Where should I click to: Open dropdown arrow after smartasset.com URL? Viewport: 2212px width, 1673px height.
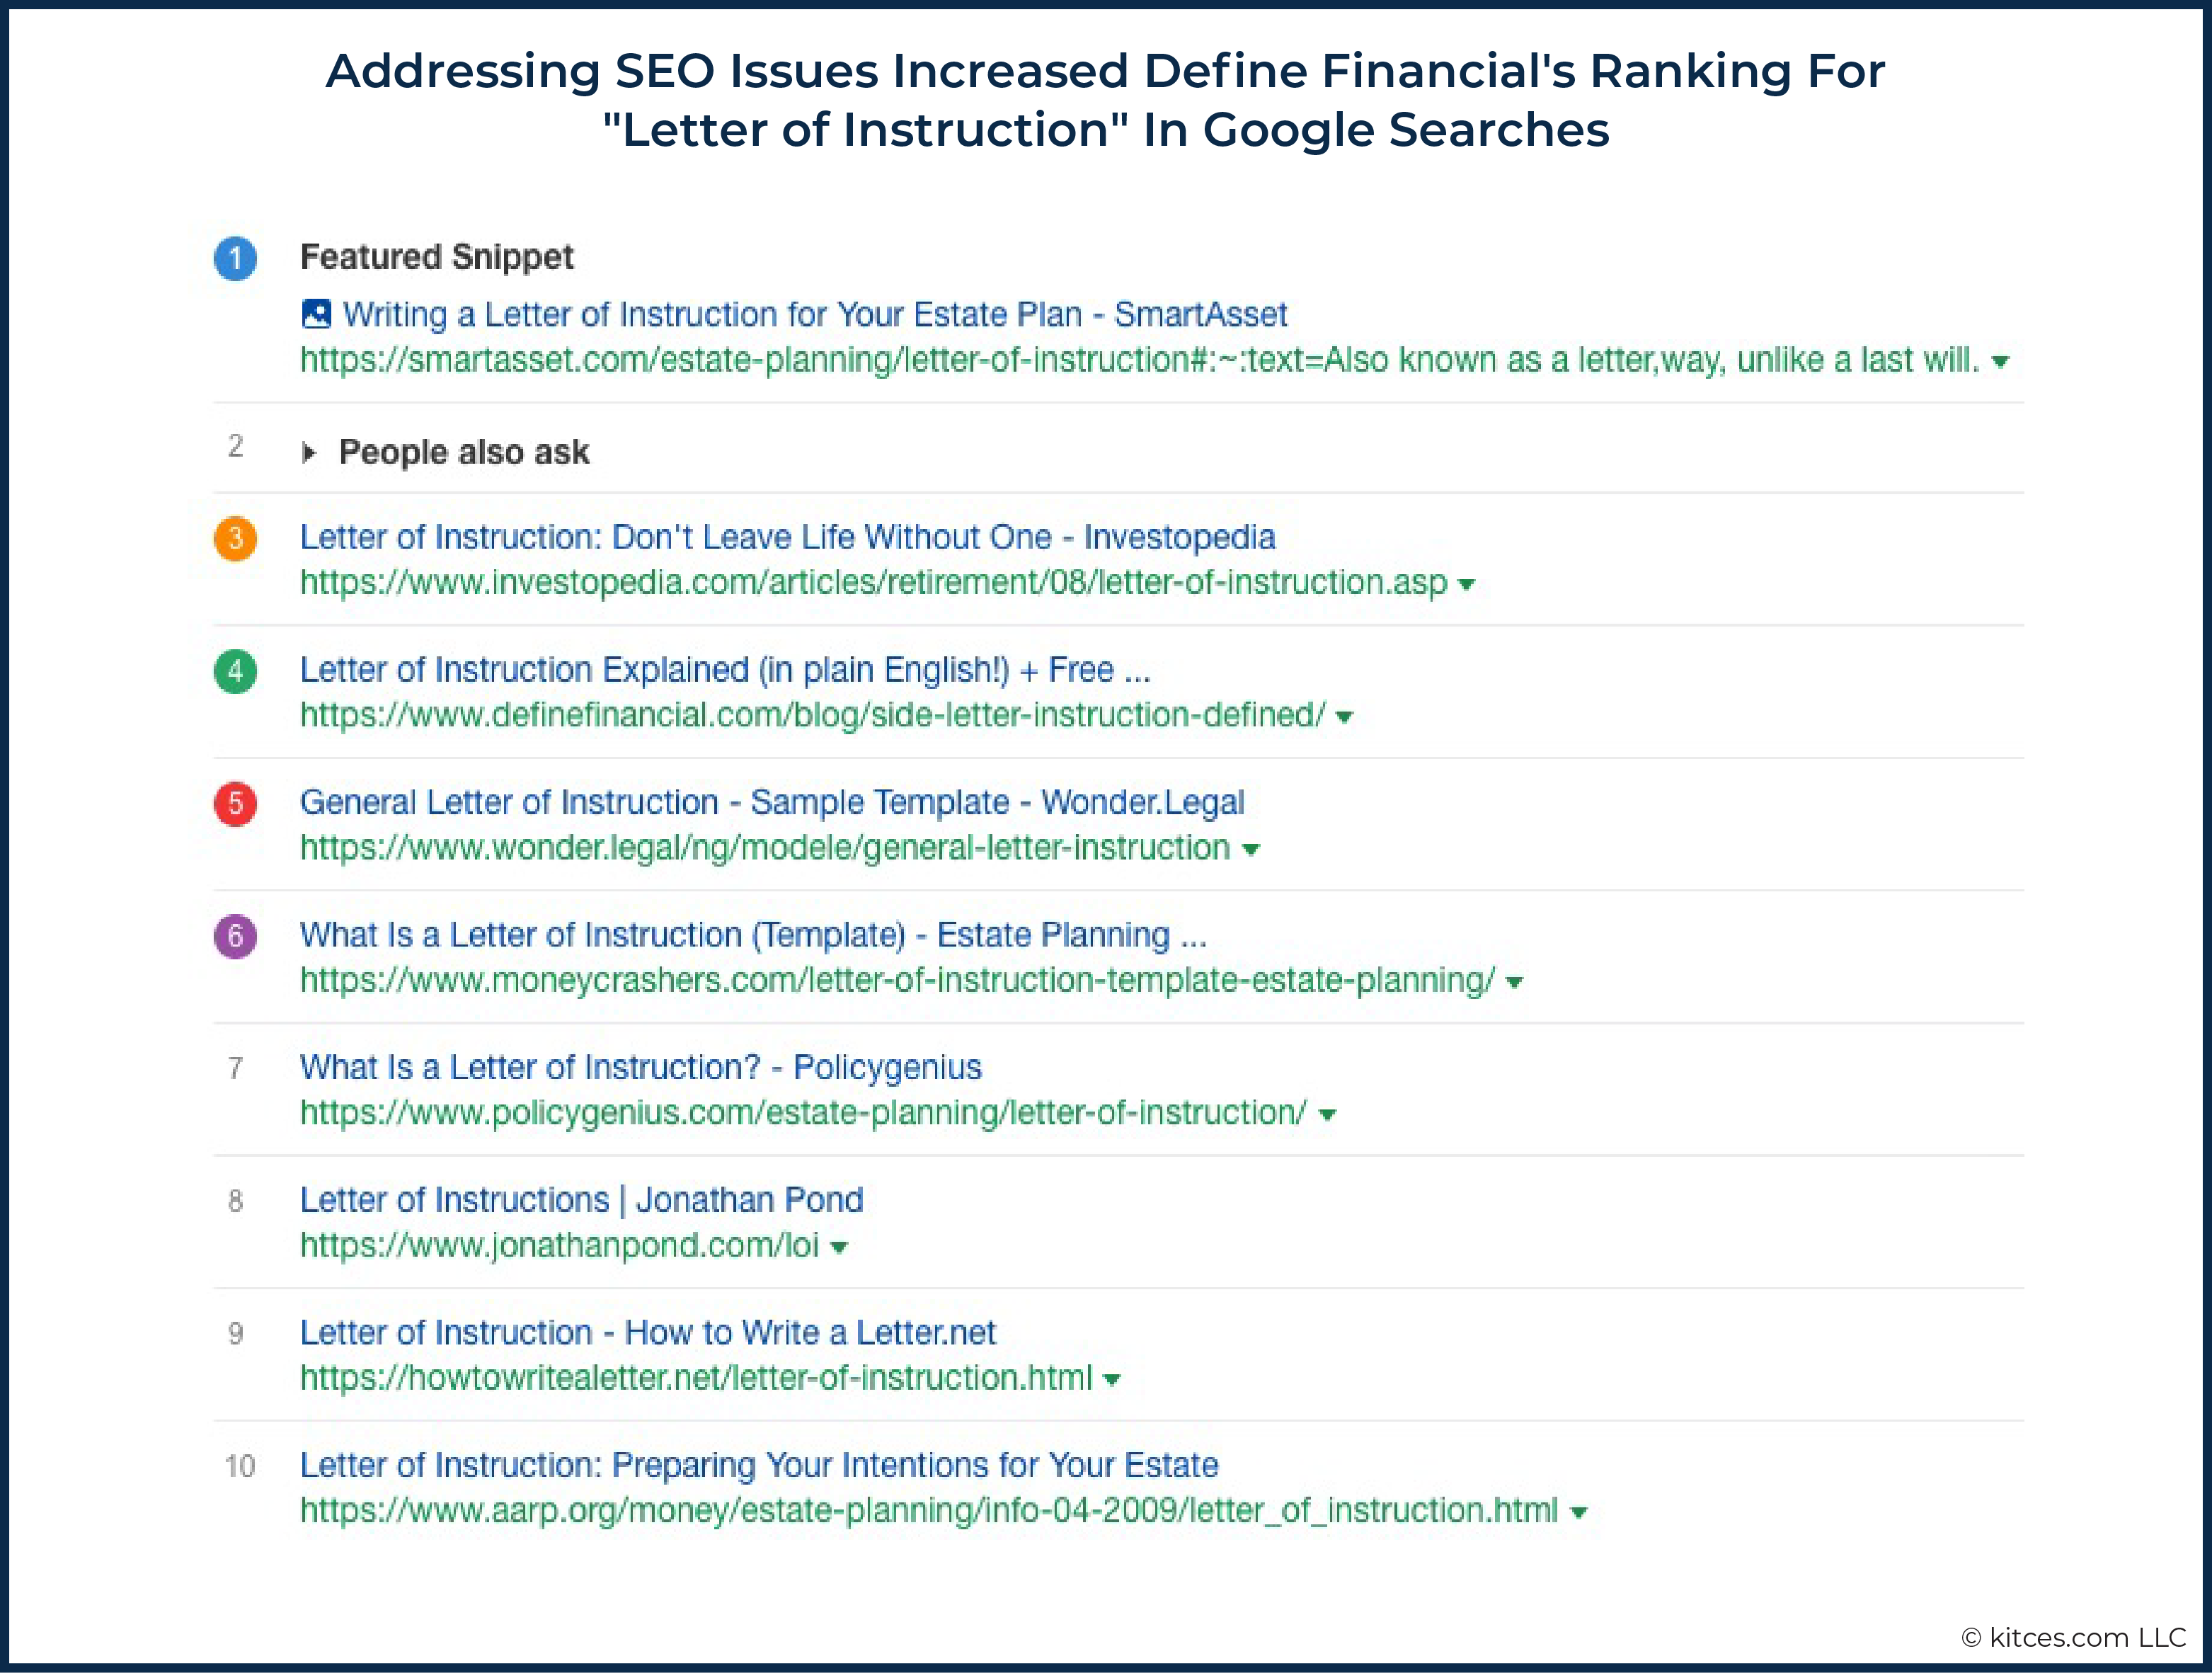(2000, 362)
